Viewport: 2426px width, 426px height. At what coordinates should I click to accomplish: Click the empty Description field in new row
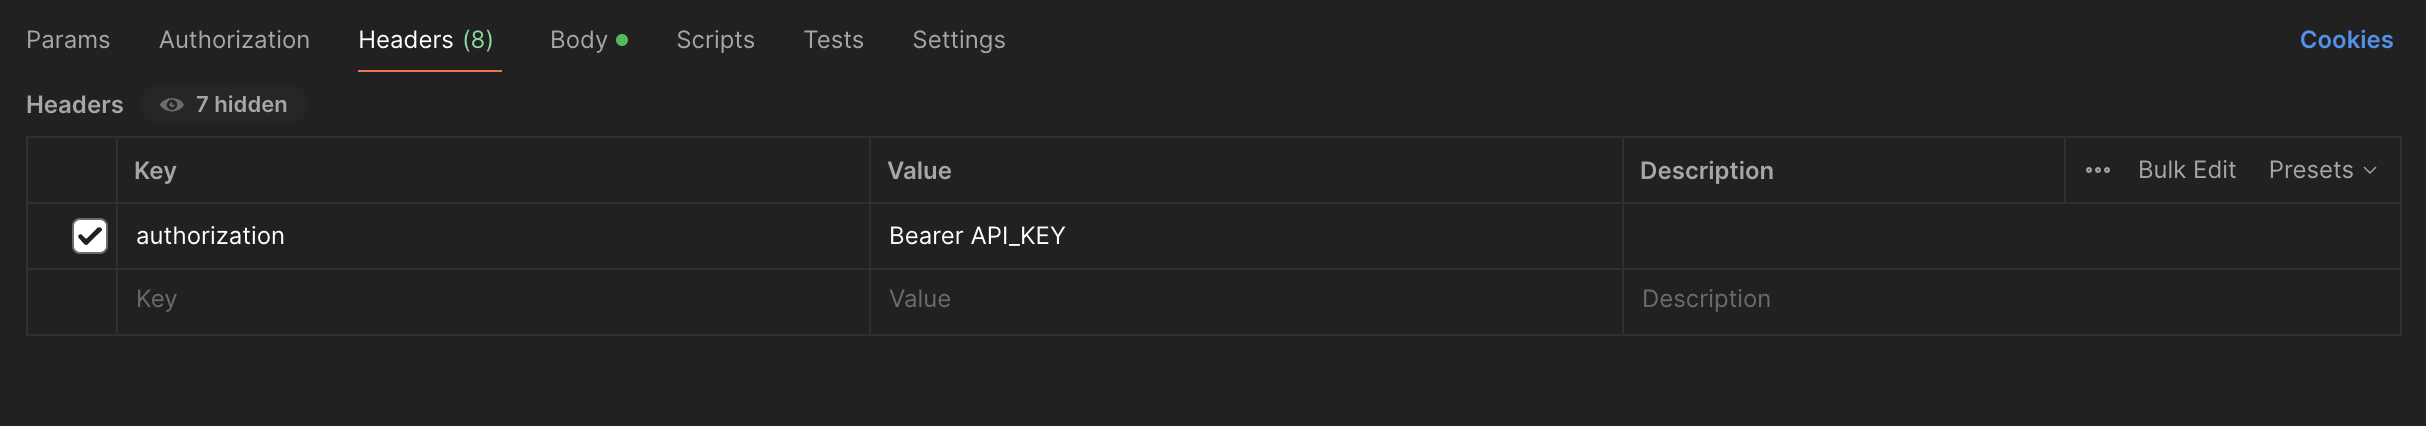pos(2011,300)
